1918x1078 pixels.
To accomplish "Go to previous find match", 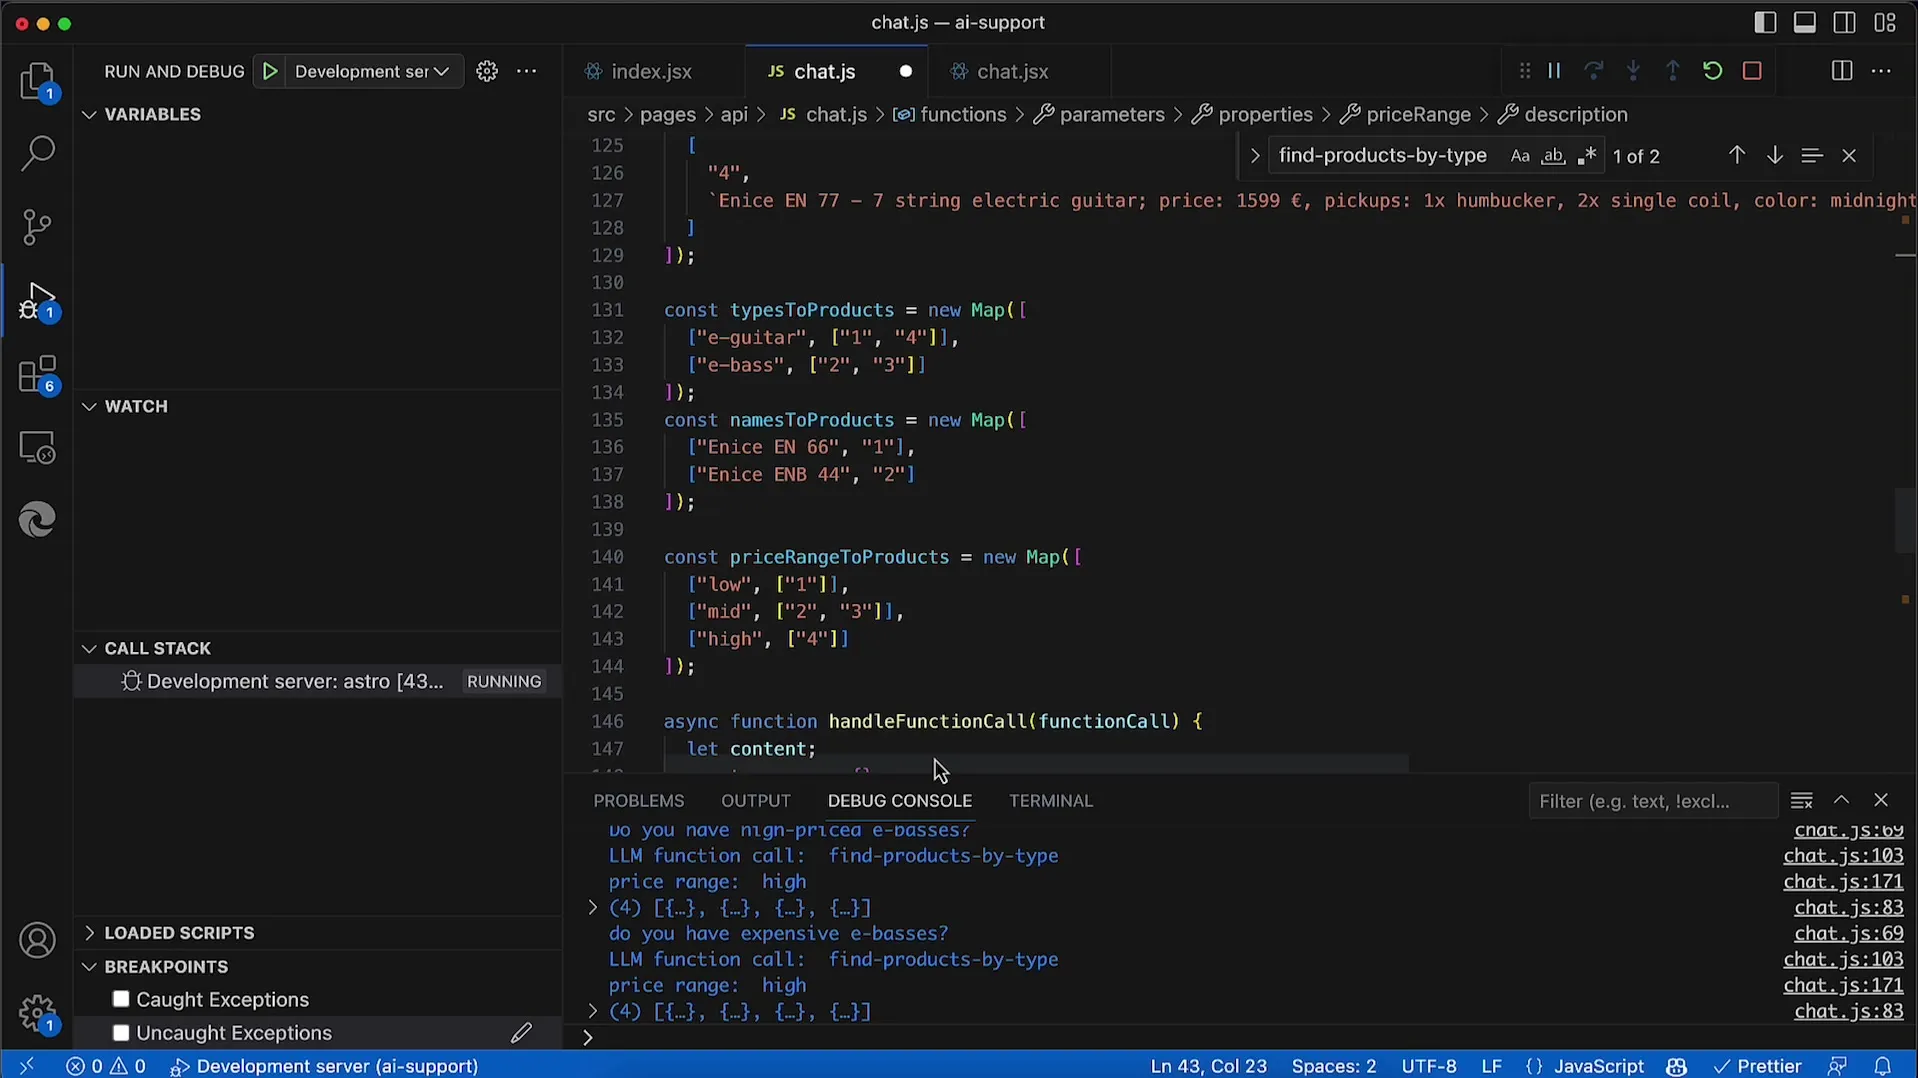I will (x=1737, y=155).
